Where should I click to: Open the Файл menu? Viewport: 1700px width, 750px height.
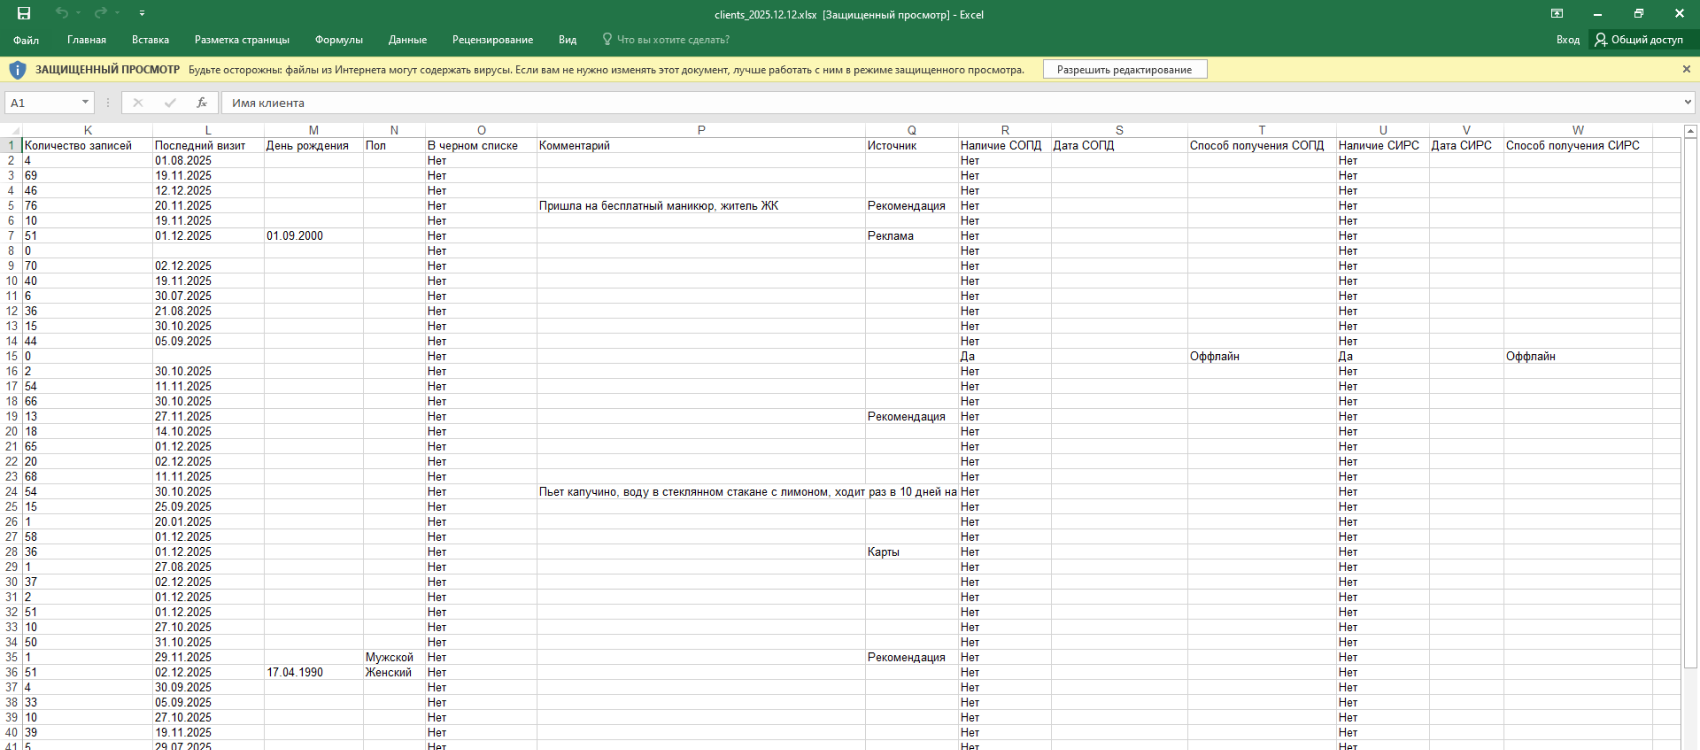tap(26, 40)
